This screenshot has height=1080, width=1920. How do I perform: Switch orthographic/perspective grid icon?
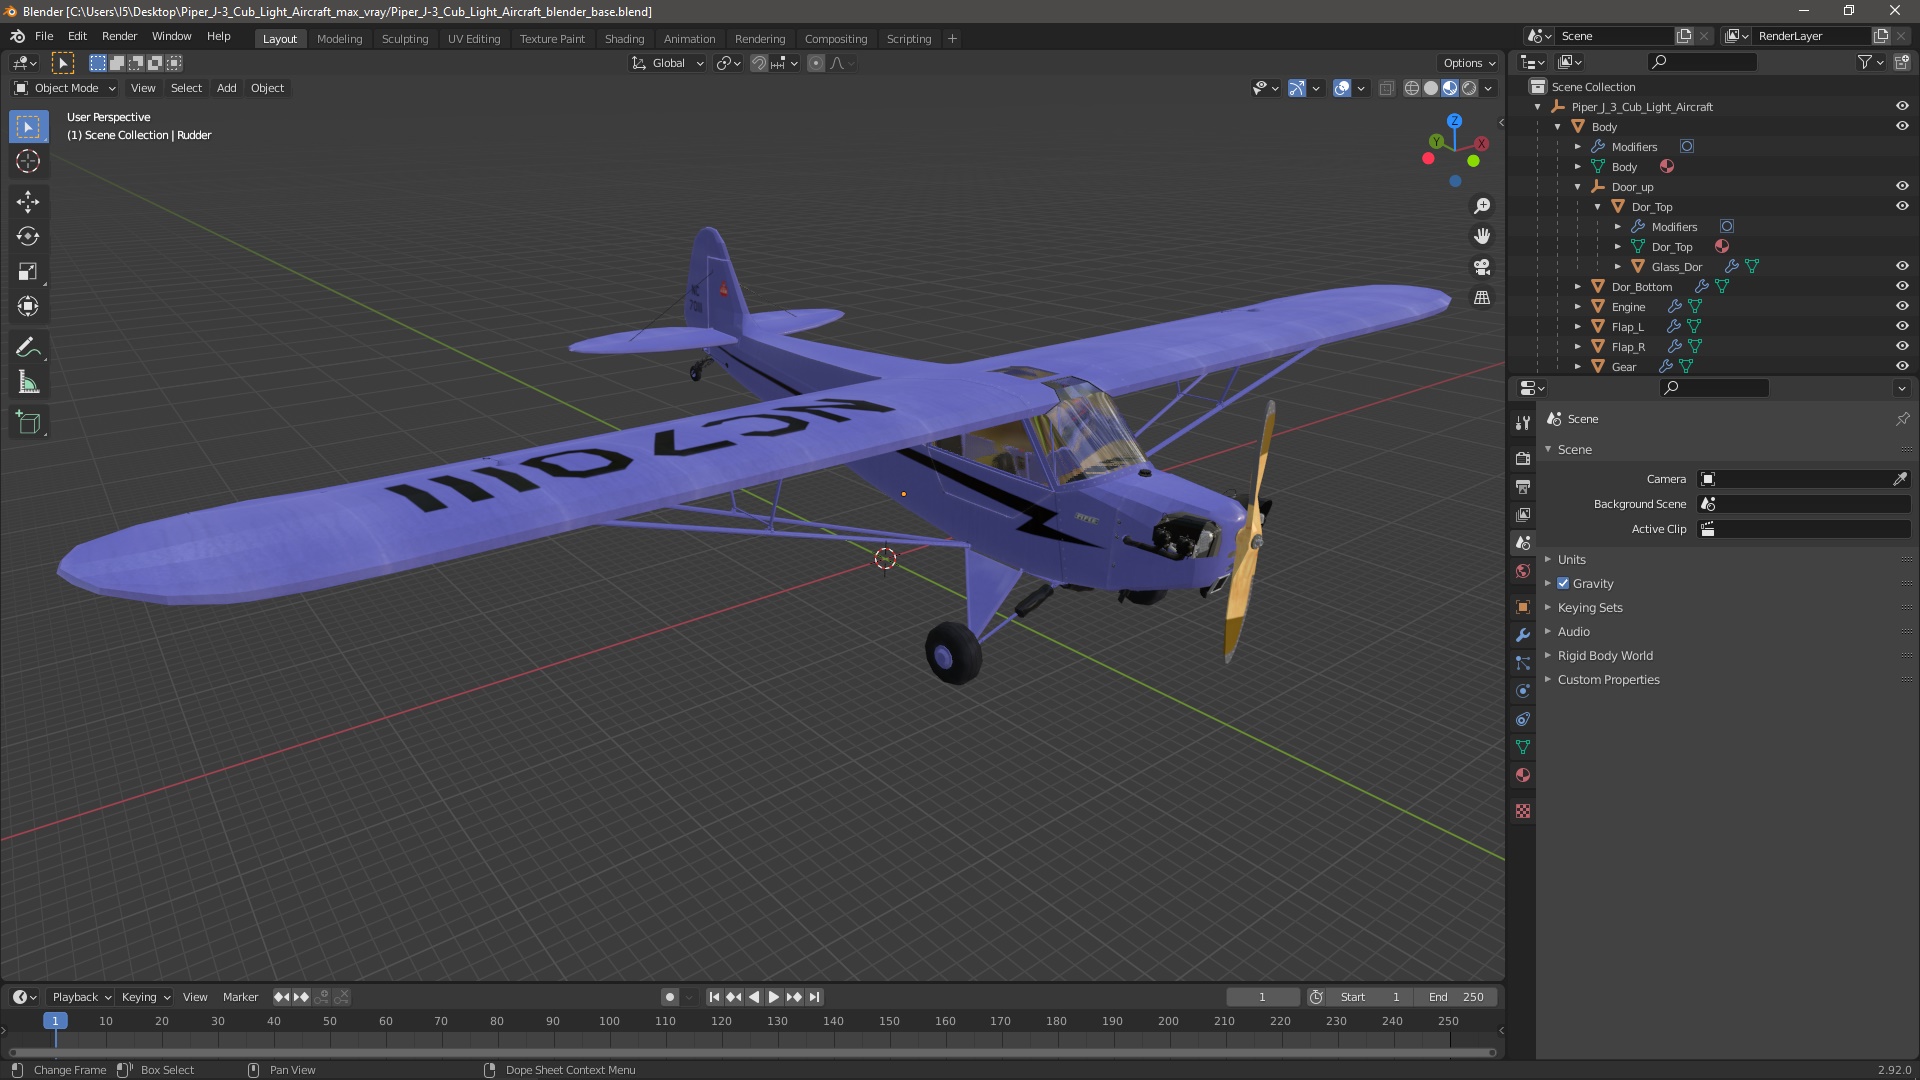pyautogui.click(x=1482, y=298)
